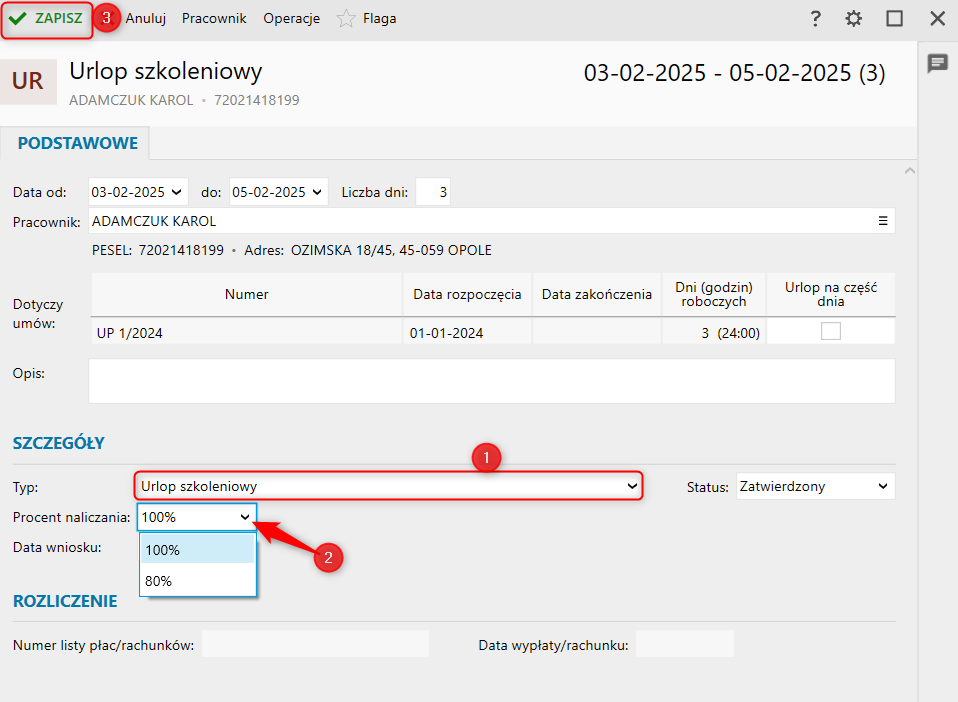Open the Status dropdown Zatwierdzony
This screenshot has width=958, height=702.
click(816, 486)
